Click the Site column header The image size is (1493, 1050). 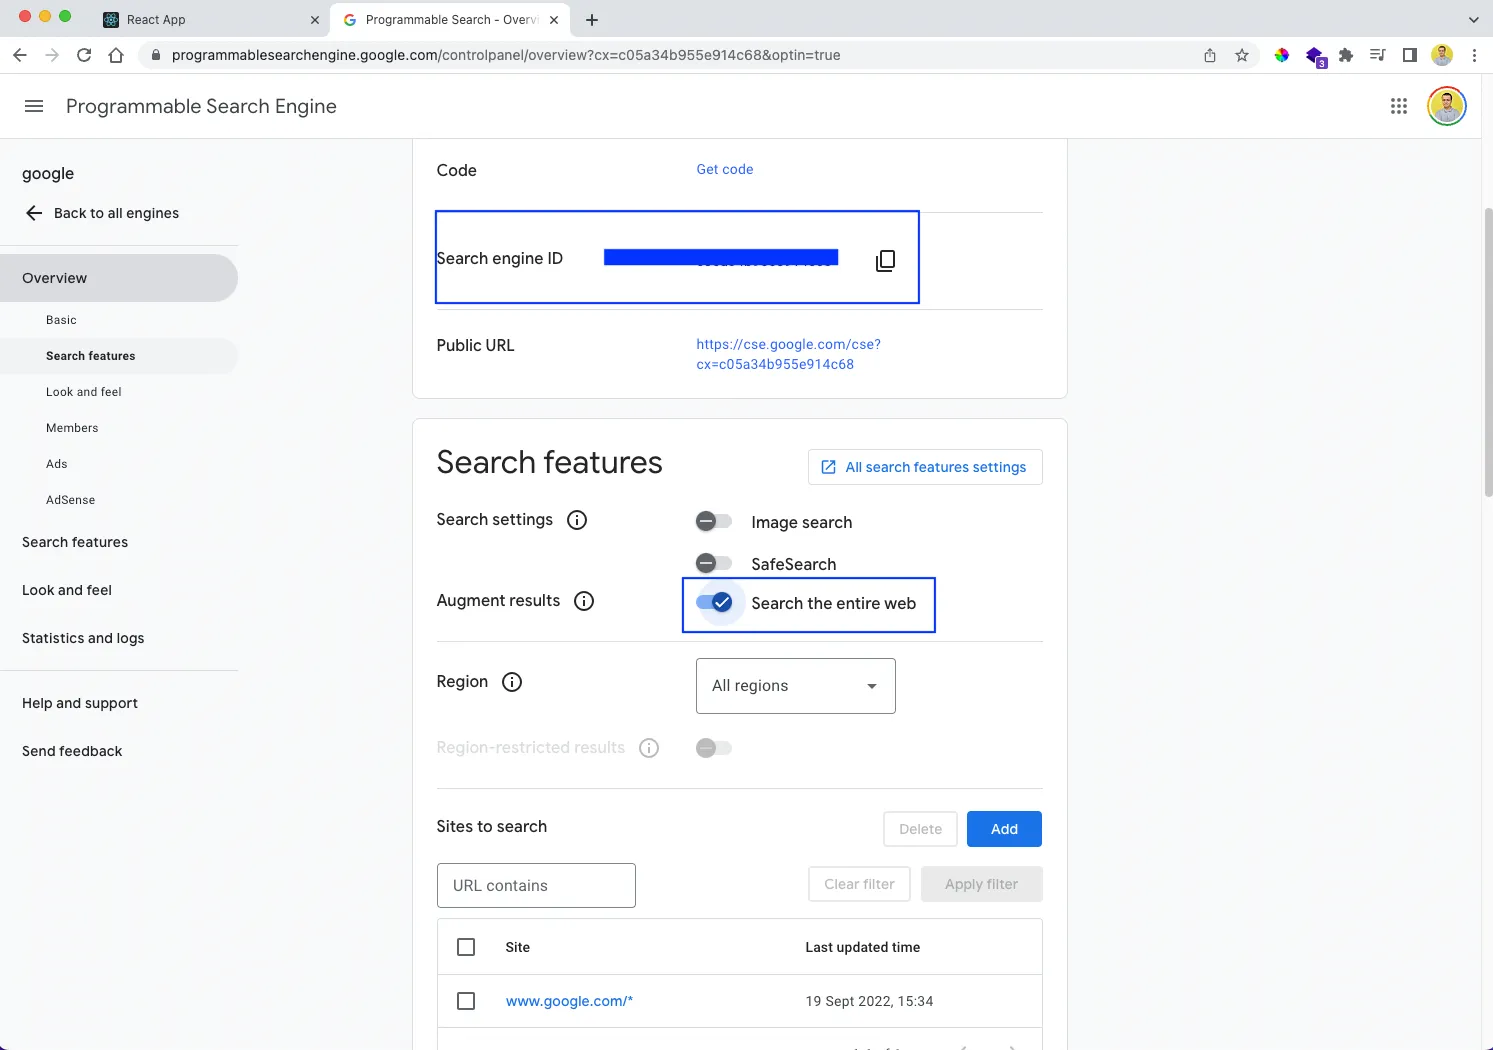(518, 947)
